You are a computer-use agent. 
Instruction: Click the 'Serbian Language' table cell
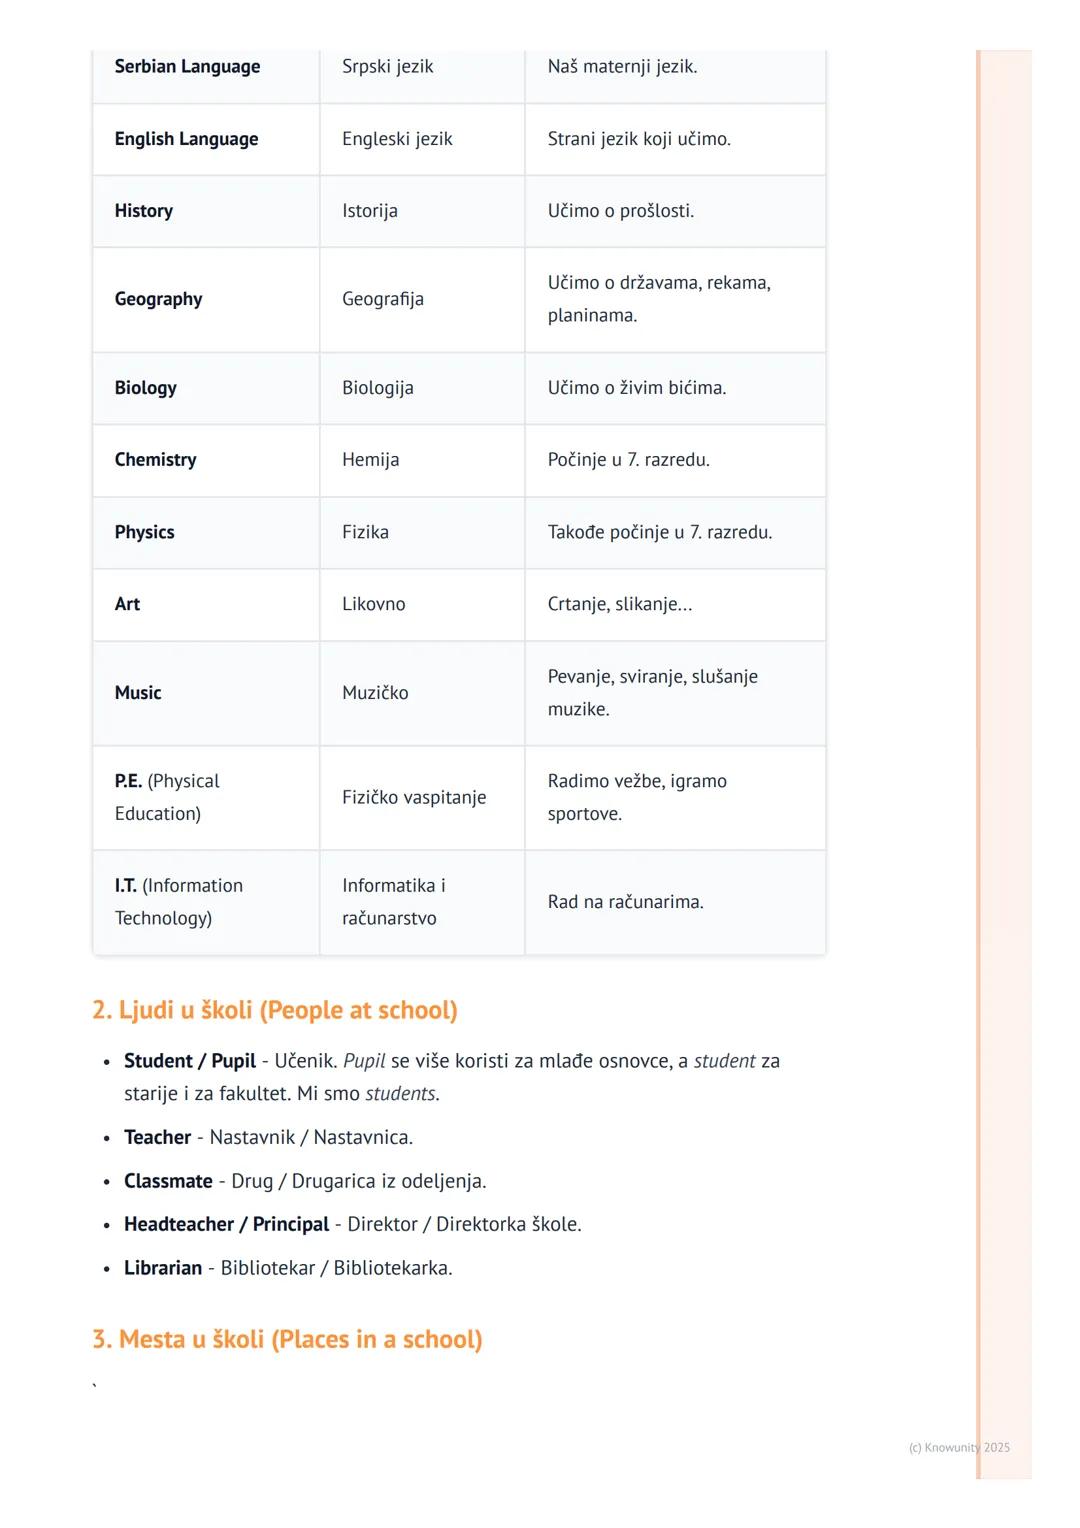(x=187, y=67)
